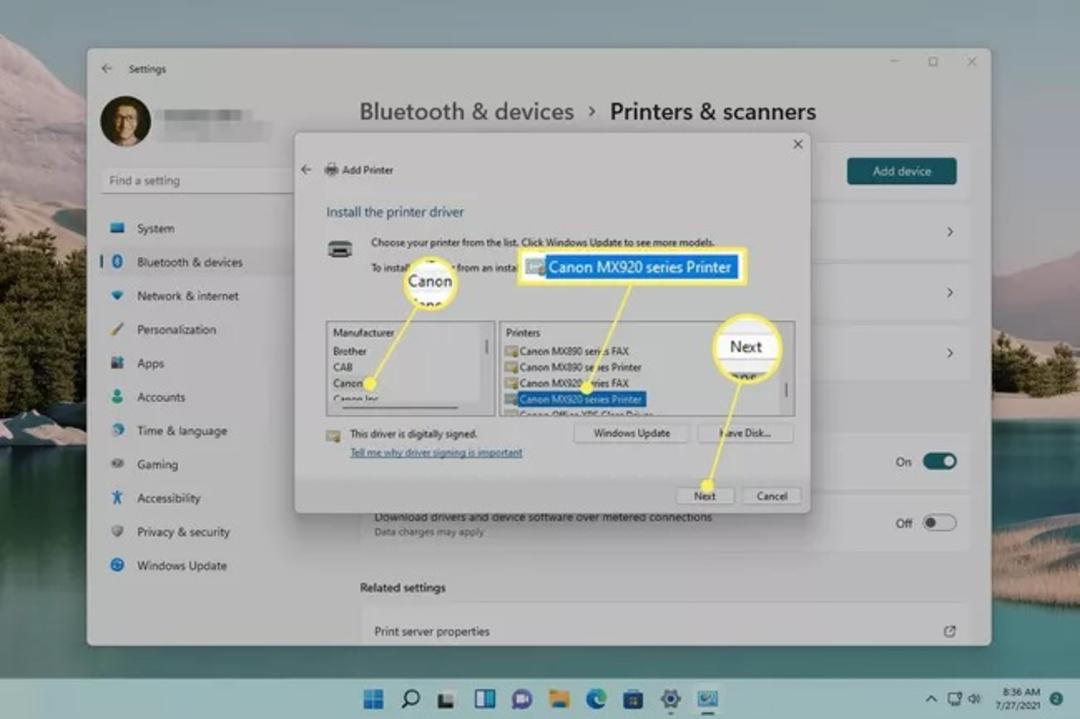
Task: Click the Bluetooth icon in sidebar
Action: click(117, 262)
